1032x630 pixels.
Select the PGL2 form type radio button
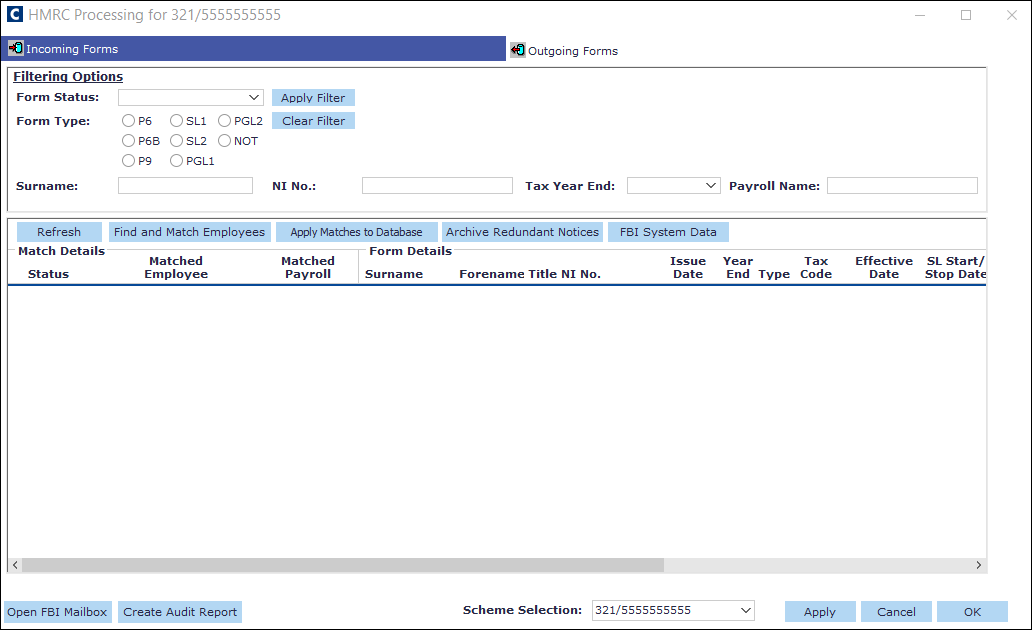tap(224, 121)
